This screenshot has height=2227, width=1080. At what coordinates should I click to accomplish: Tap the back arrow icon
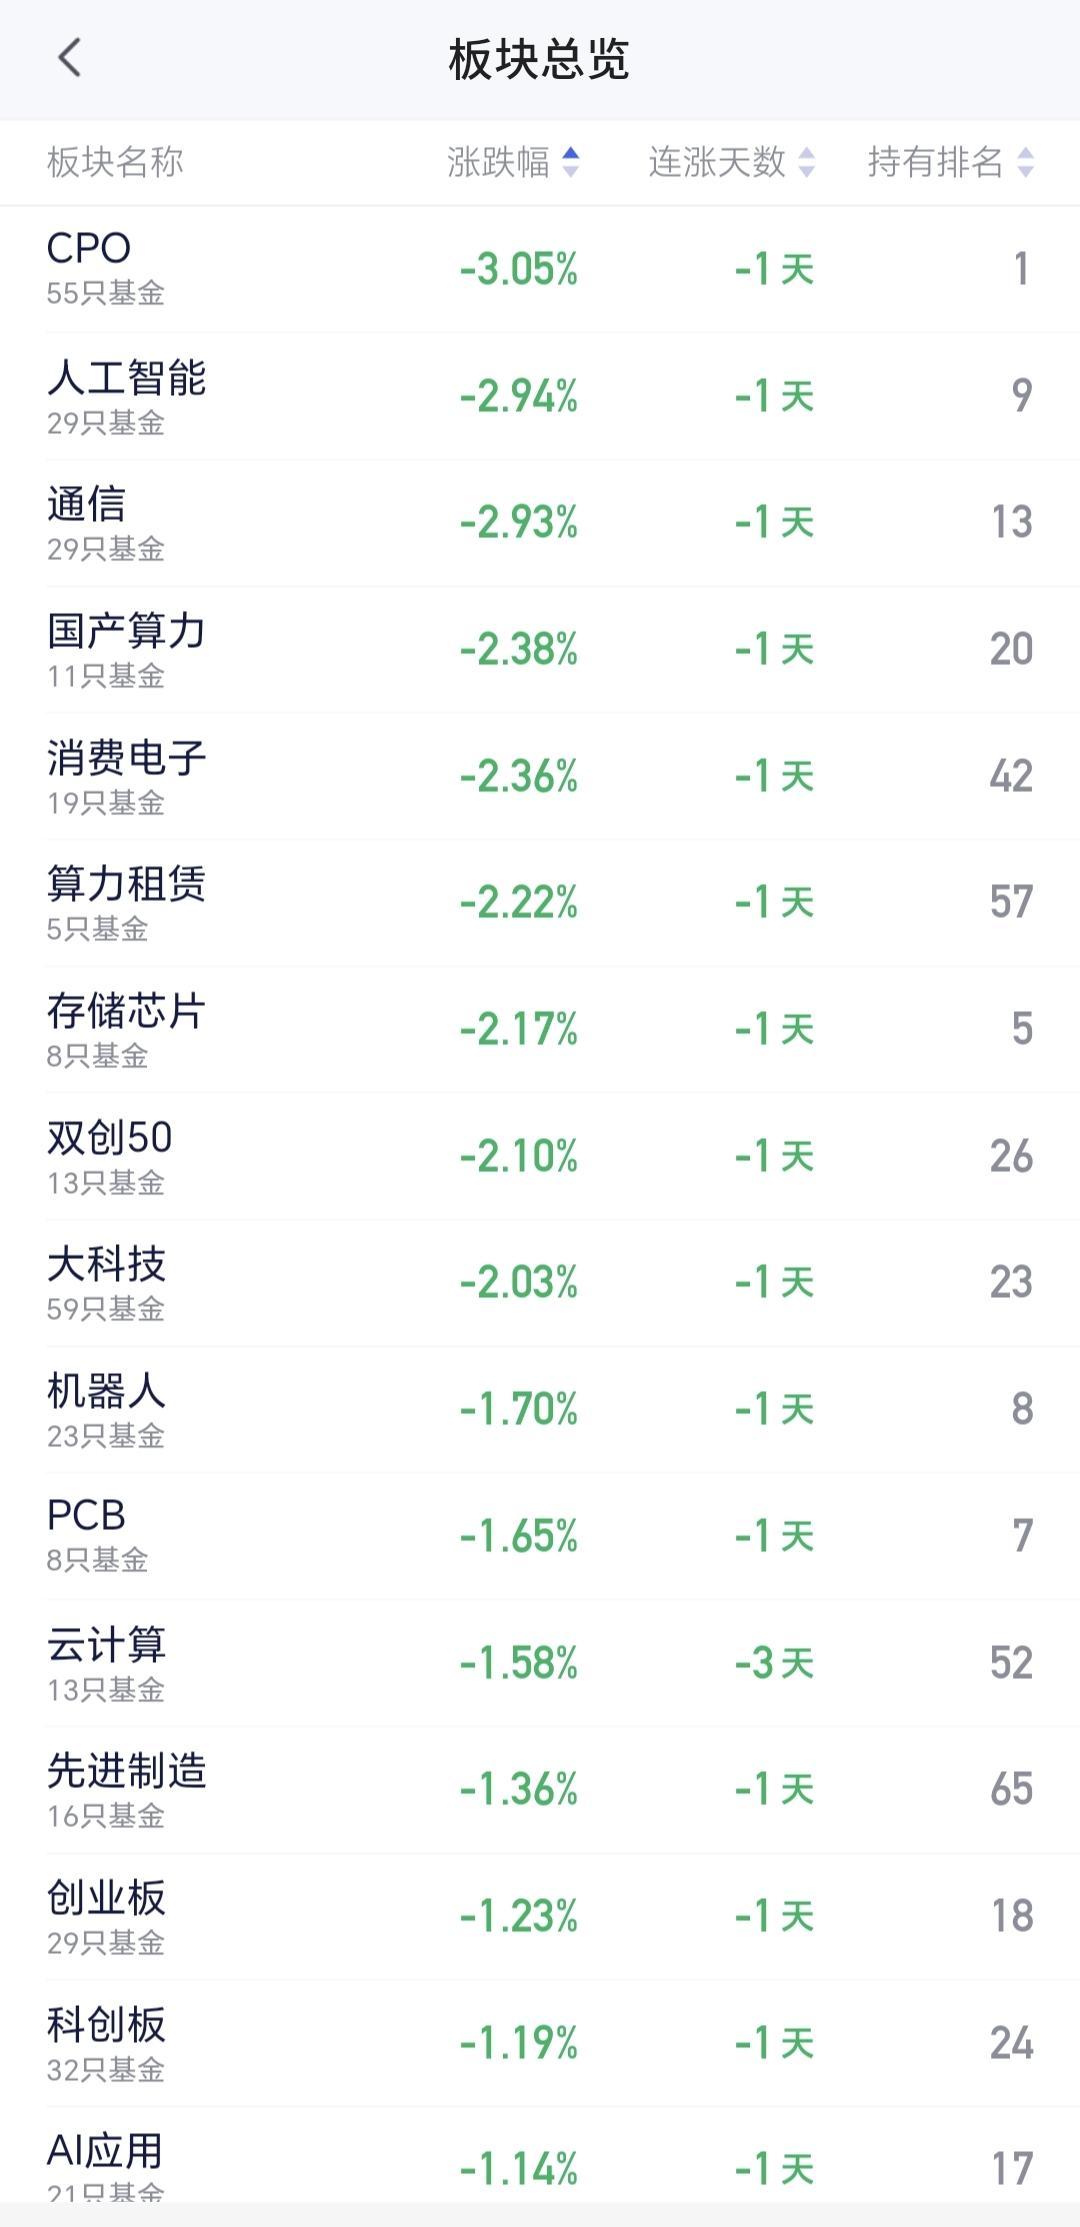tap(69, 59)
